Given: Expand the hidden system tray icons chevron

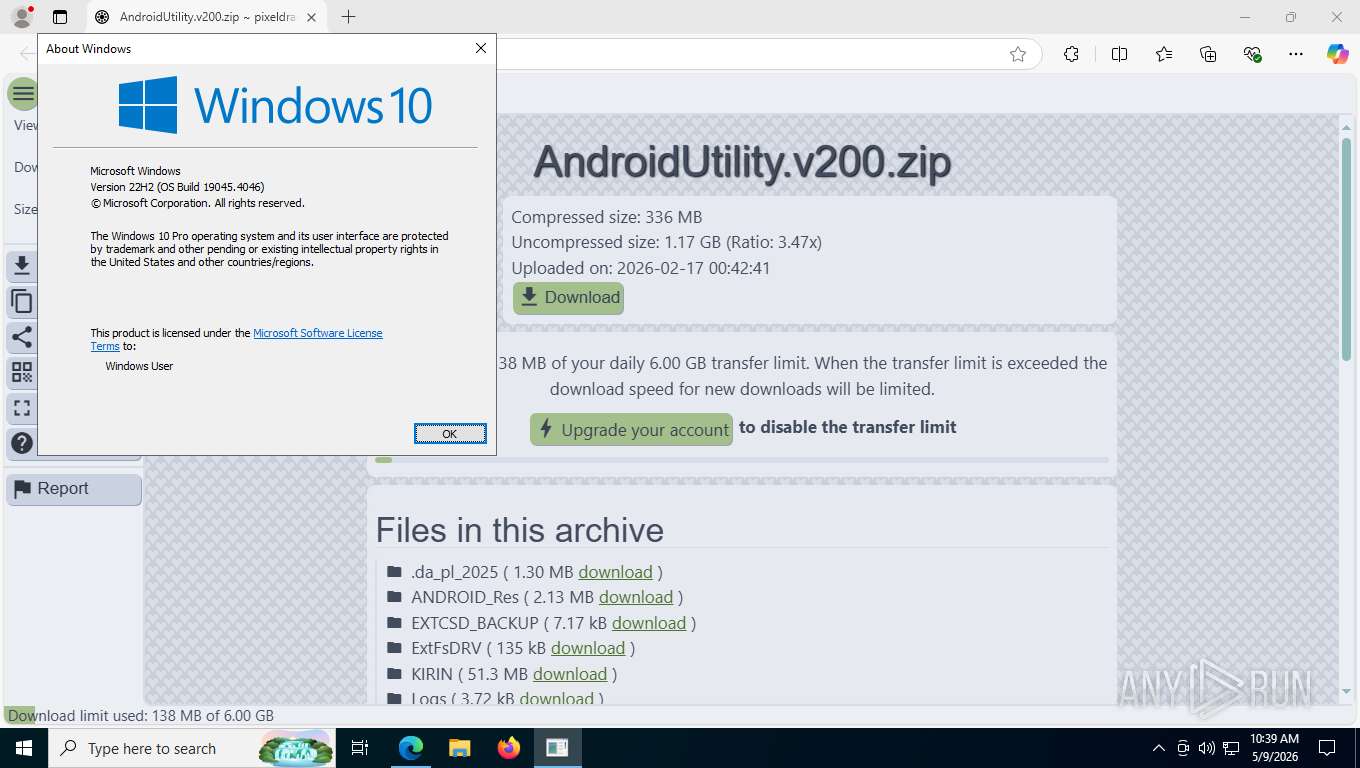Looking at the screenshot, I should pos(1159,748).
